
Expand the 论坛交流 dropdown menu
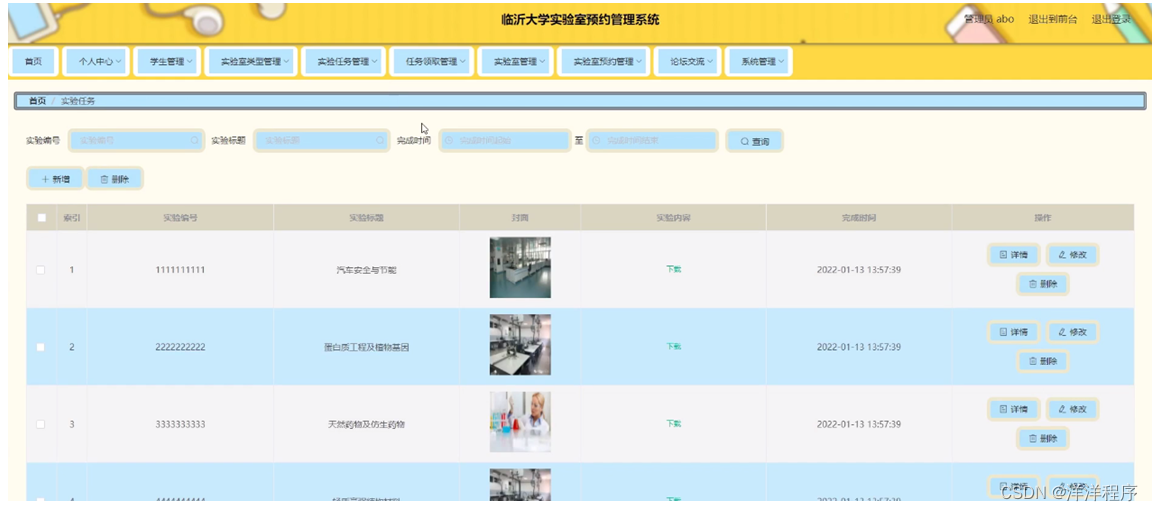[687, 62]
